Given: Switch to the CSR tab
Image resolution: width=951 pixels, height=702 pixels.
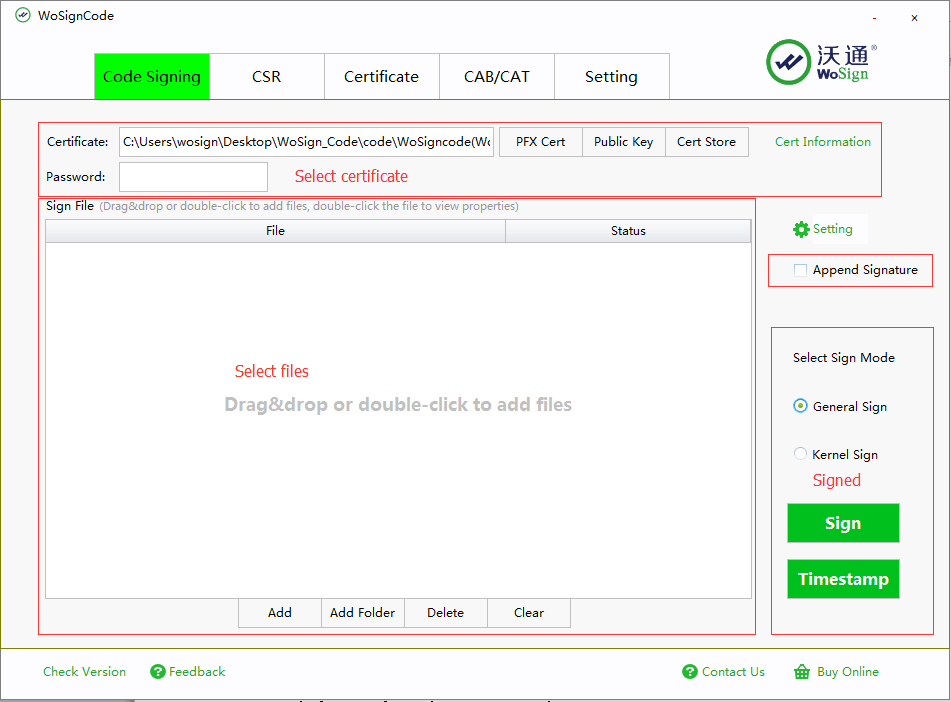Looking at the screenshot, I should (x=267, y=77).
